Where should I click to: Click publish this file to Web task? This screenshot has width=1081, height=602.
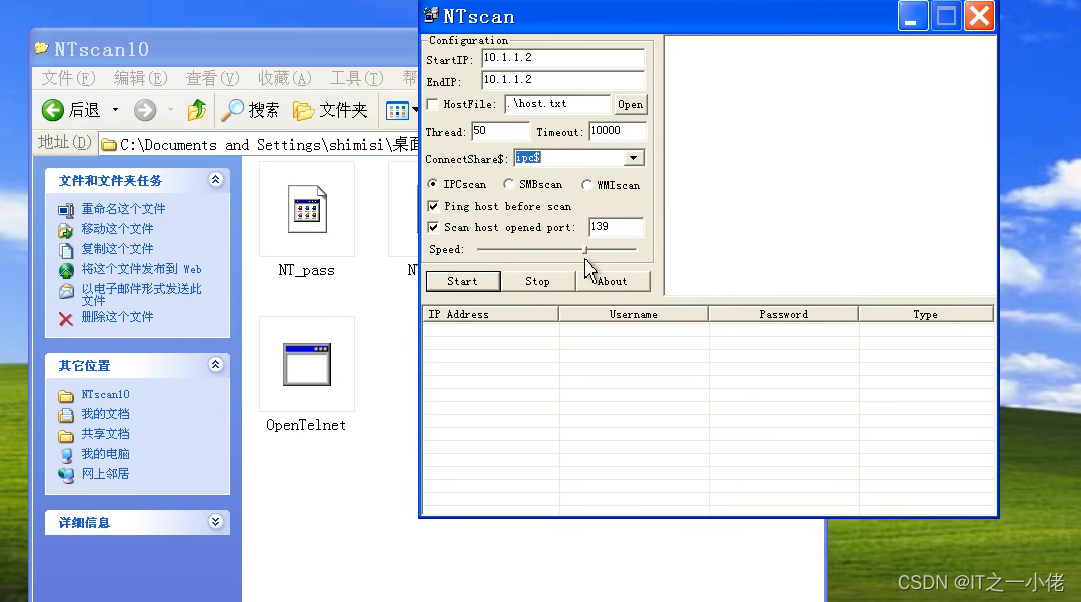coord(141,269)
